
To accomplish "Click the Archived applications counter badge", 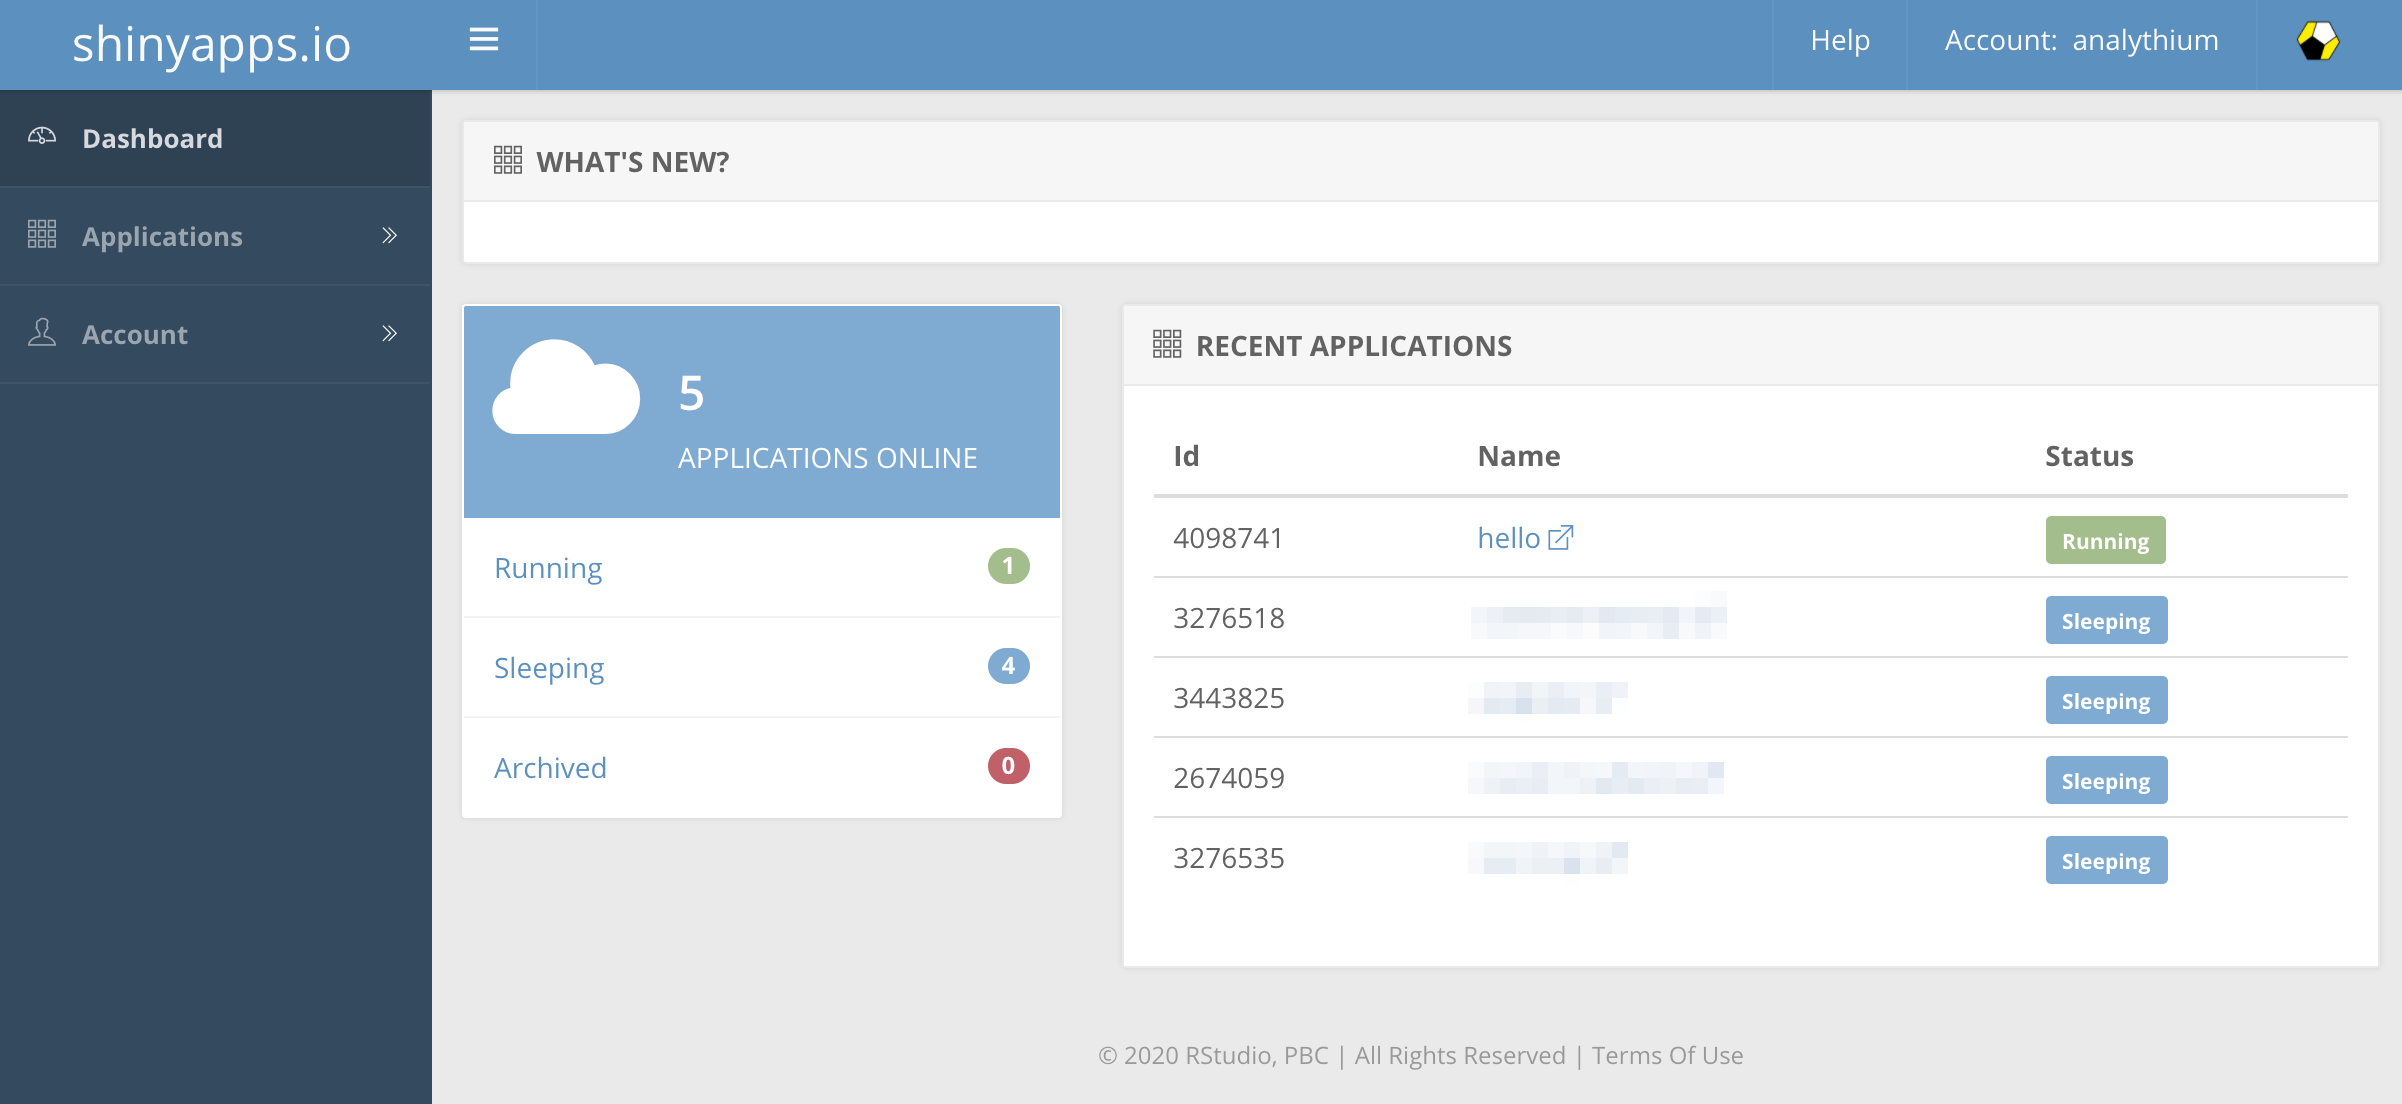I will click(x=1008, y=765).
